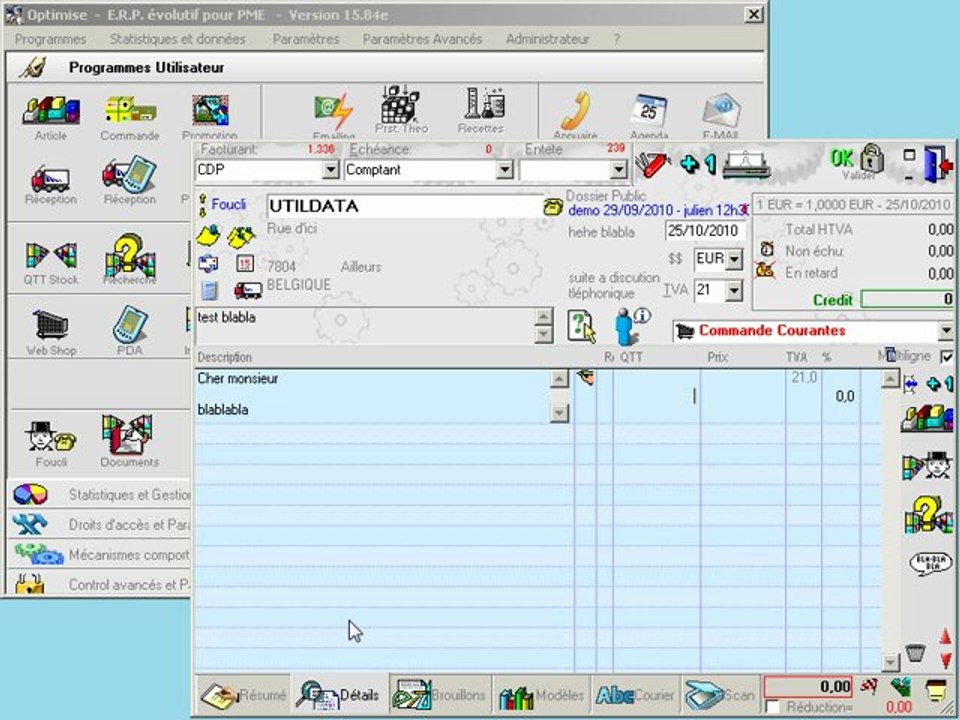Click the Bla-bla-bla speech bubble icon
Screen dimensions: 960x720
[929, 563]
